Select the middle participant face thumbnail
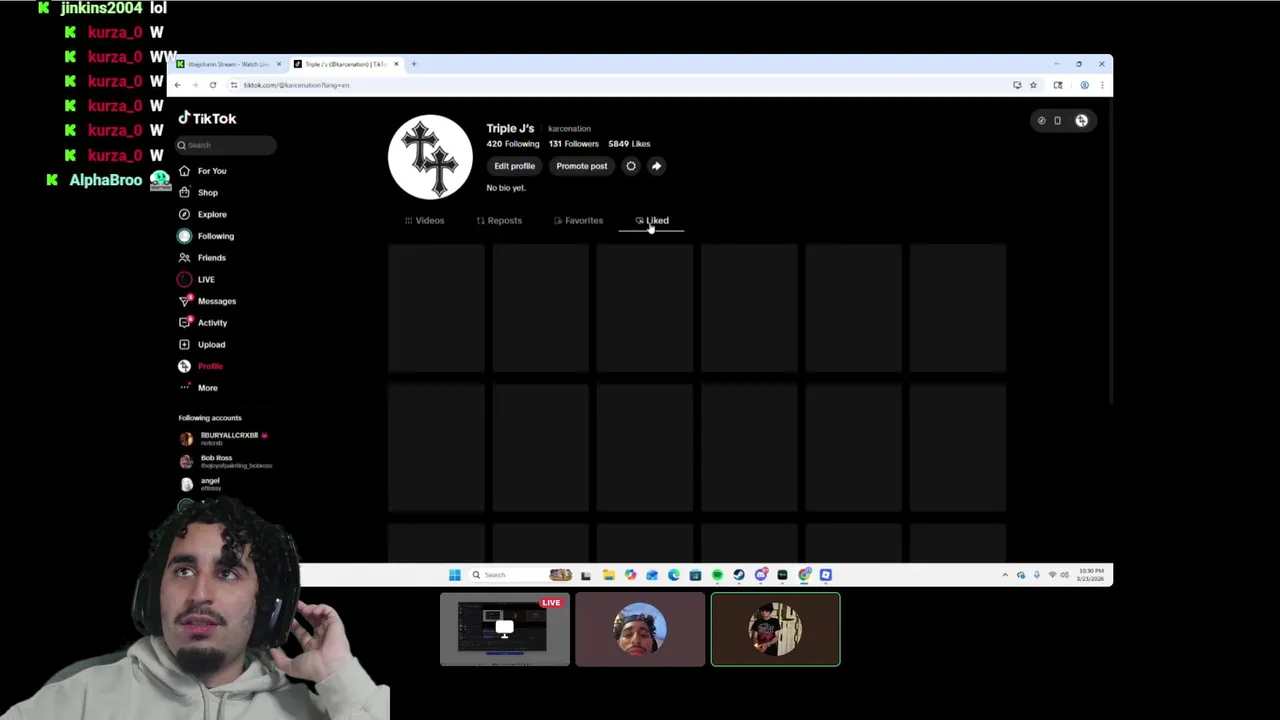The height and width of the screenshot is (720, 1280). point(640,629)
